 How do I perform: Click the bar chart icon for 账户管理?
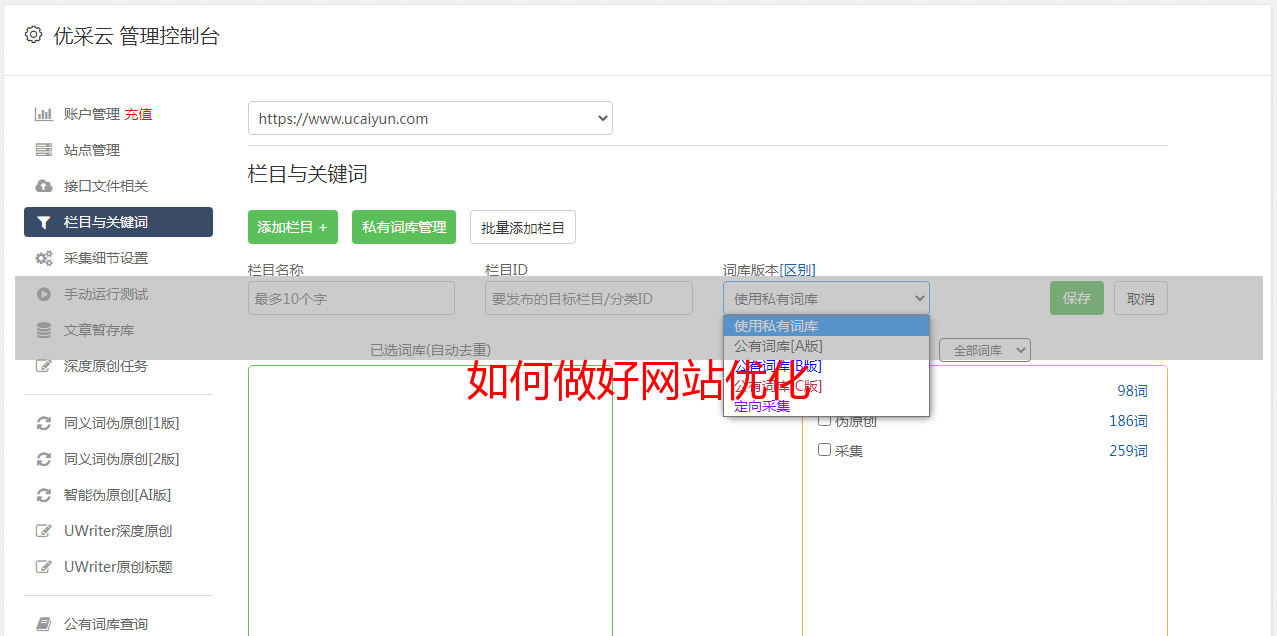click(43, 114)
